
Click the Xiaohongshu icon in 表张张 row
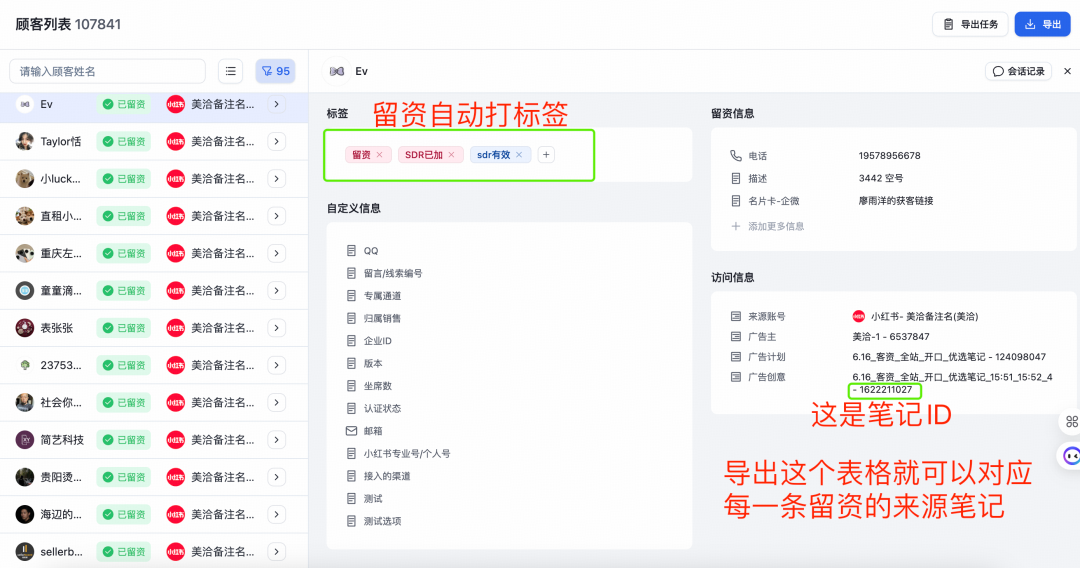176,328
